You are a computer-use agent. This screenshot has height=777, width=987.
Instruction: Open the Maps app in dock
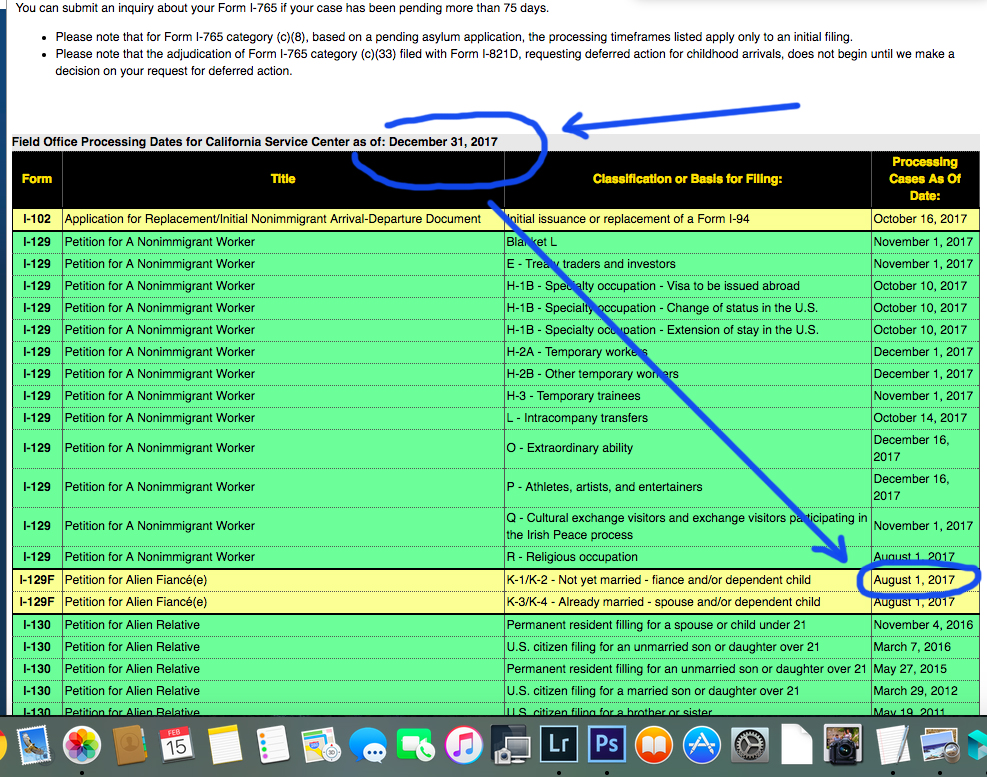click(x=321, y=745)
